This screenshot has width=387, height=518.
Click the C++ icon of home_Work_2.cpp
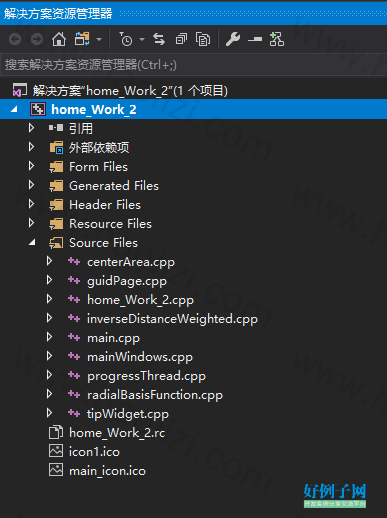tap(74, 299)
